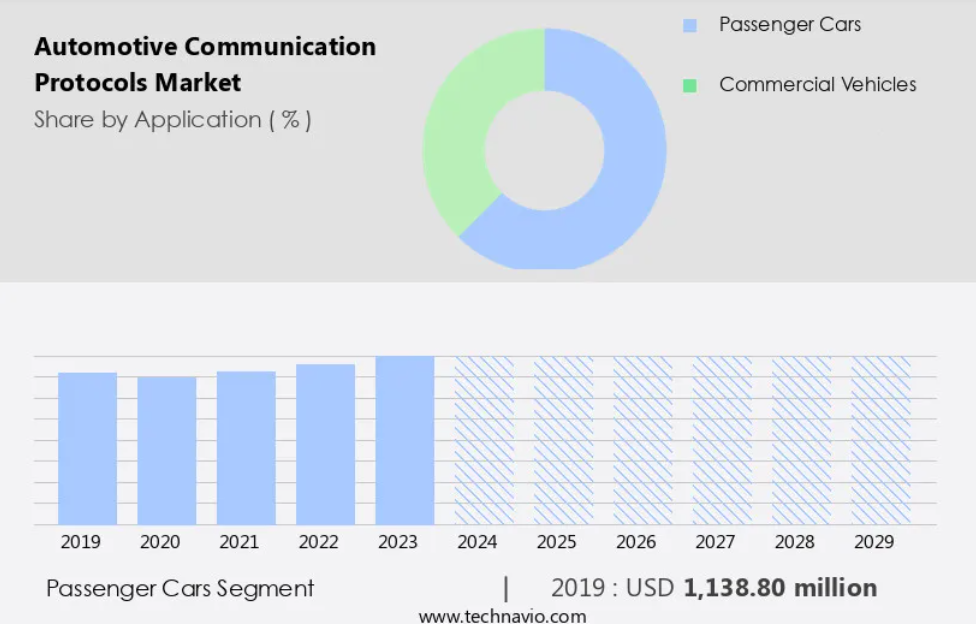The image size is (976, 624).
Task: Open the www.technavio.com link
Action: coord(502,616)
